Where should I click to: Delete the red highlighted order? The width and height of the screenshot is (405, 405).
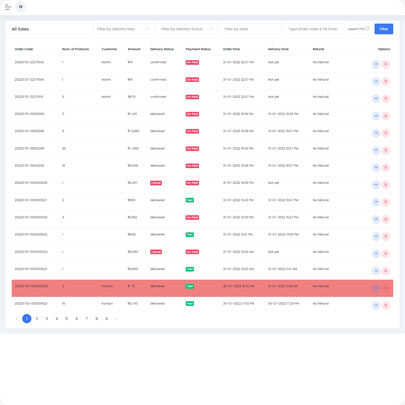386,288
